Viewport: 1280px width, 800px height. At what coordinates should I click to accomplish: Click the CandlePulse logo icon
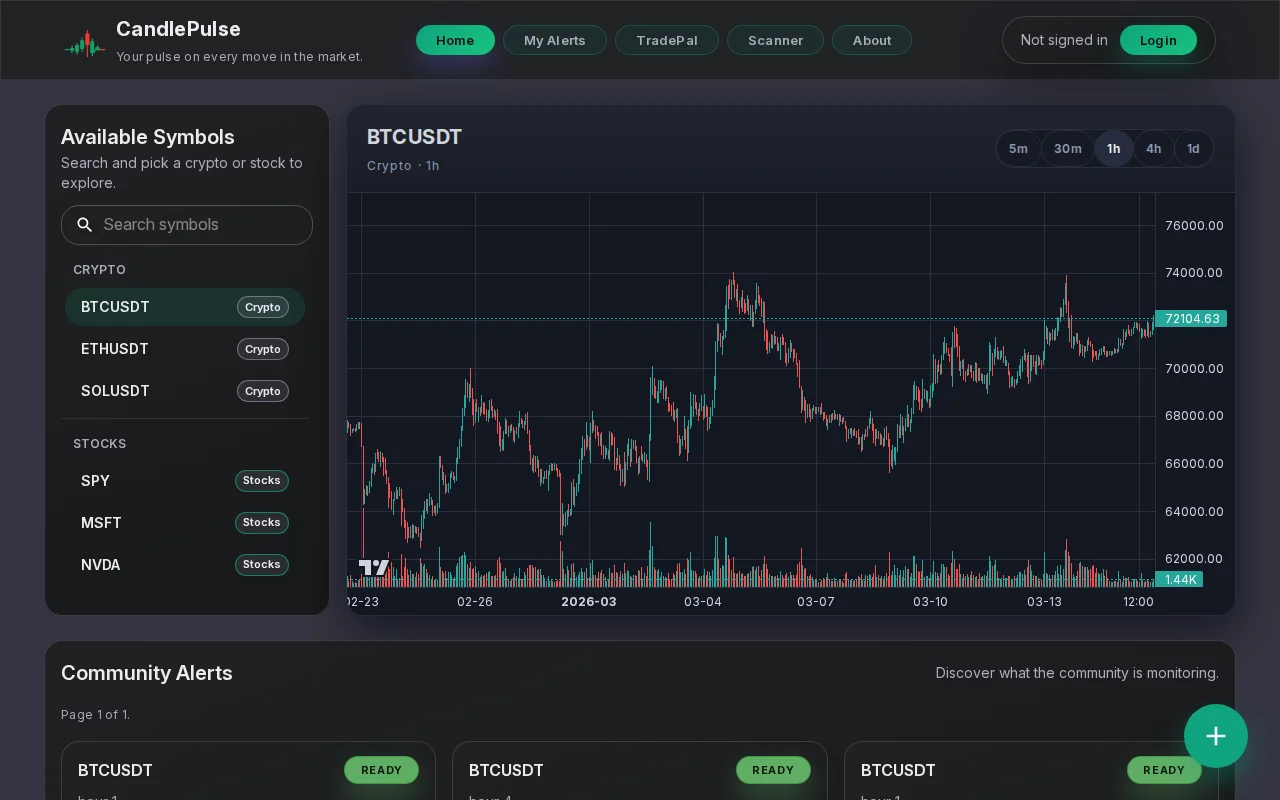point(85,43)
